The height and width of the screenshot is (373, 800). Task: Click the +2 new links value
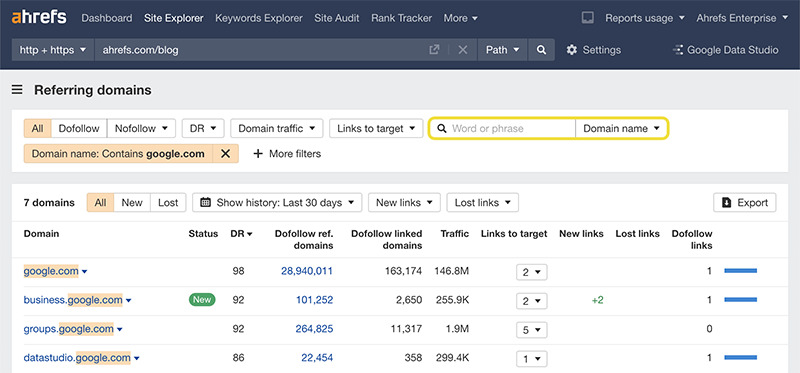tap(597, 300)
